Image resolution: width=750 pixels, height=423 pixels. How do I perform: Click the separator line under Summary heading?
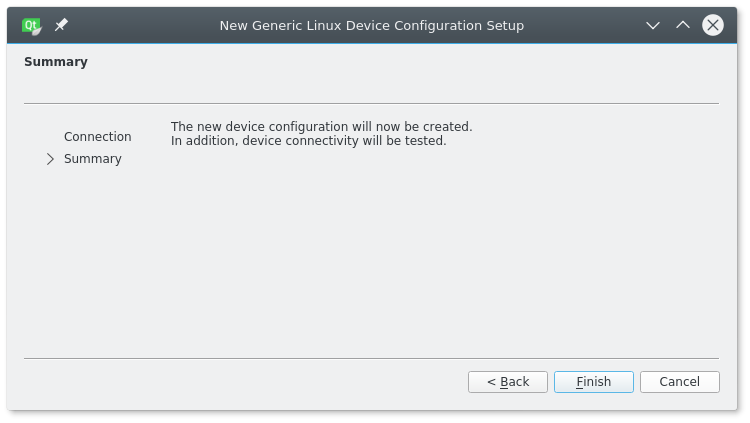(x=371, y=103)
